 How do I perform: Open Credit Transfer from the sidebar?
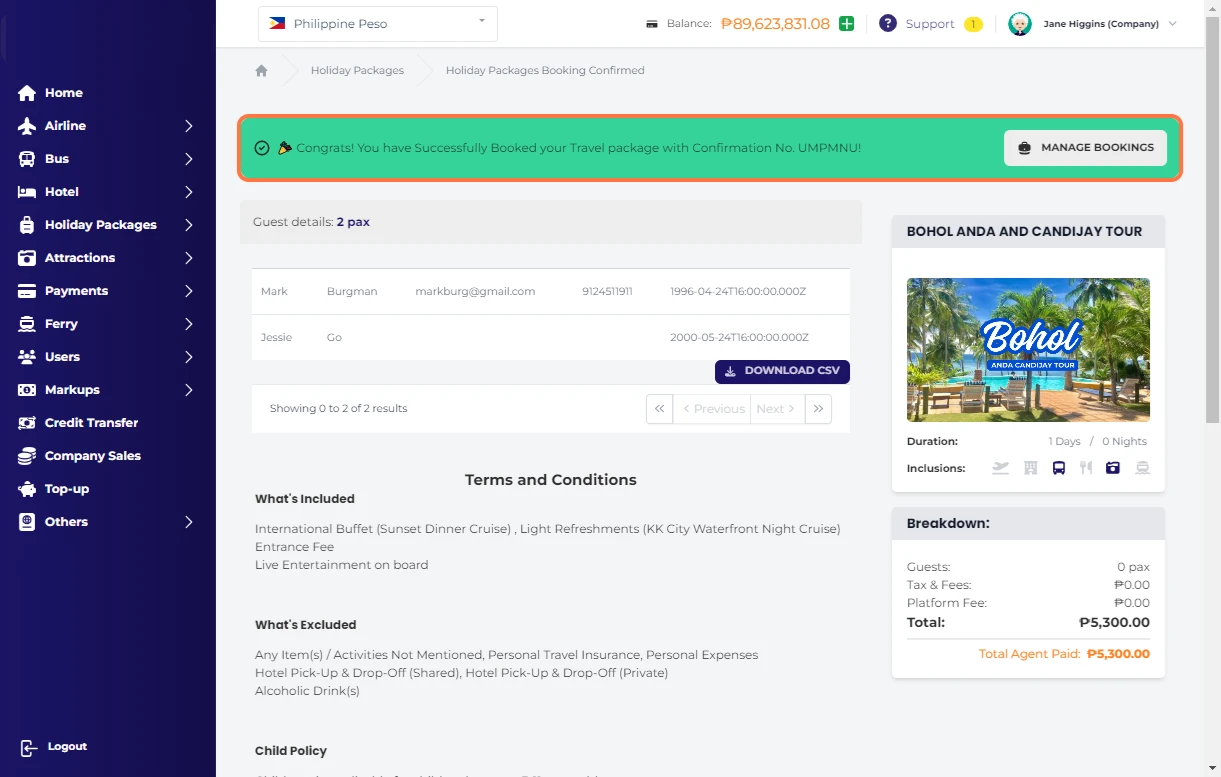tap(91, 423)
